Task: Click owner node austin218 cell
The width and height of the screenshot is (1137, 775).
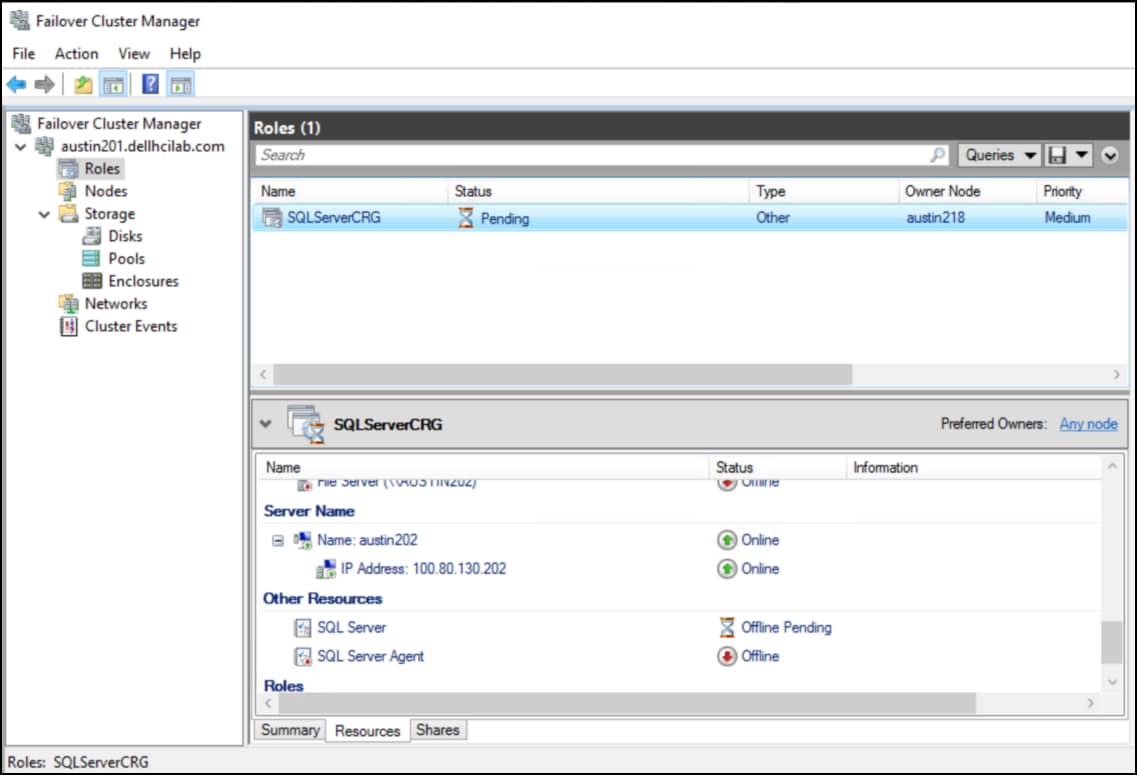Action: click(935, 217)
